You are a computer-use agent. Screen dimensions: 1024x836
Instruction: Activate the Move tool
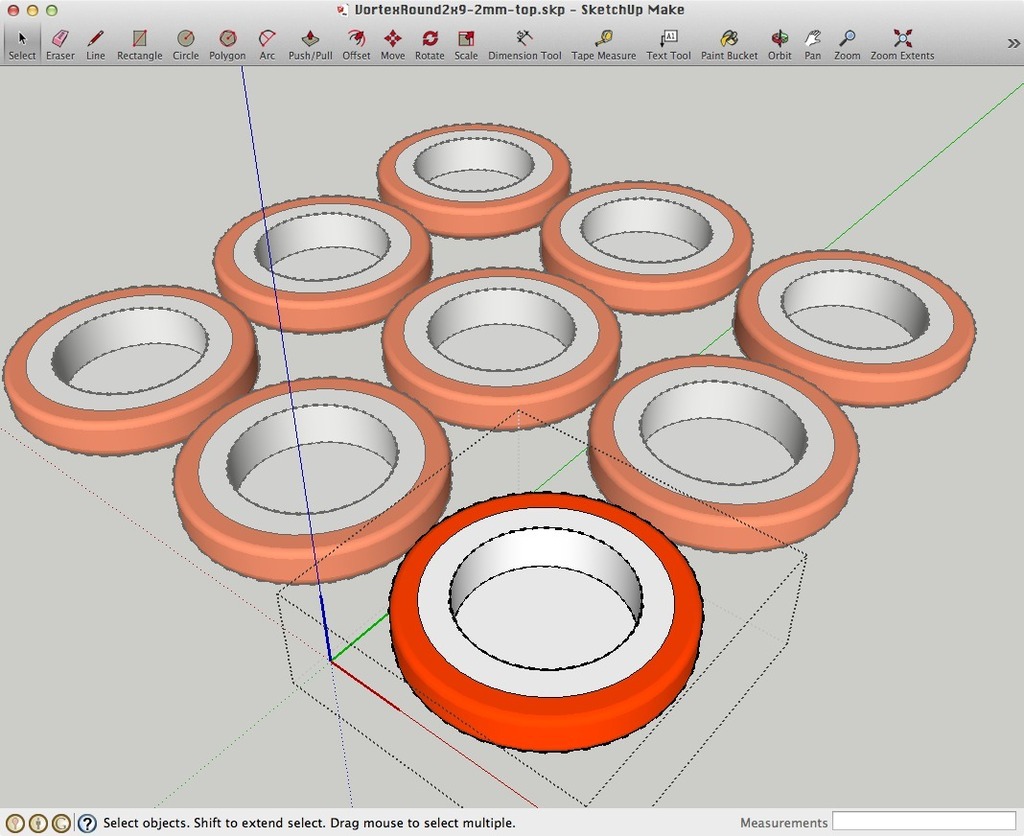392,44
